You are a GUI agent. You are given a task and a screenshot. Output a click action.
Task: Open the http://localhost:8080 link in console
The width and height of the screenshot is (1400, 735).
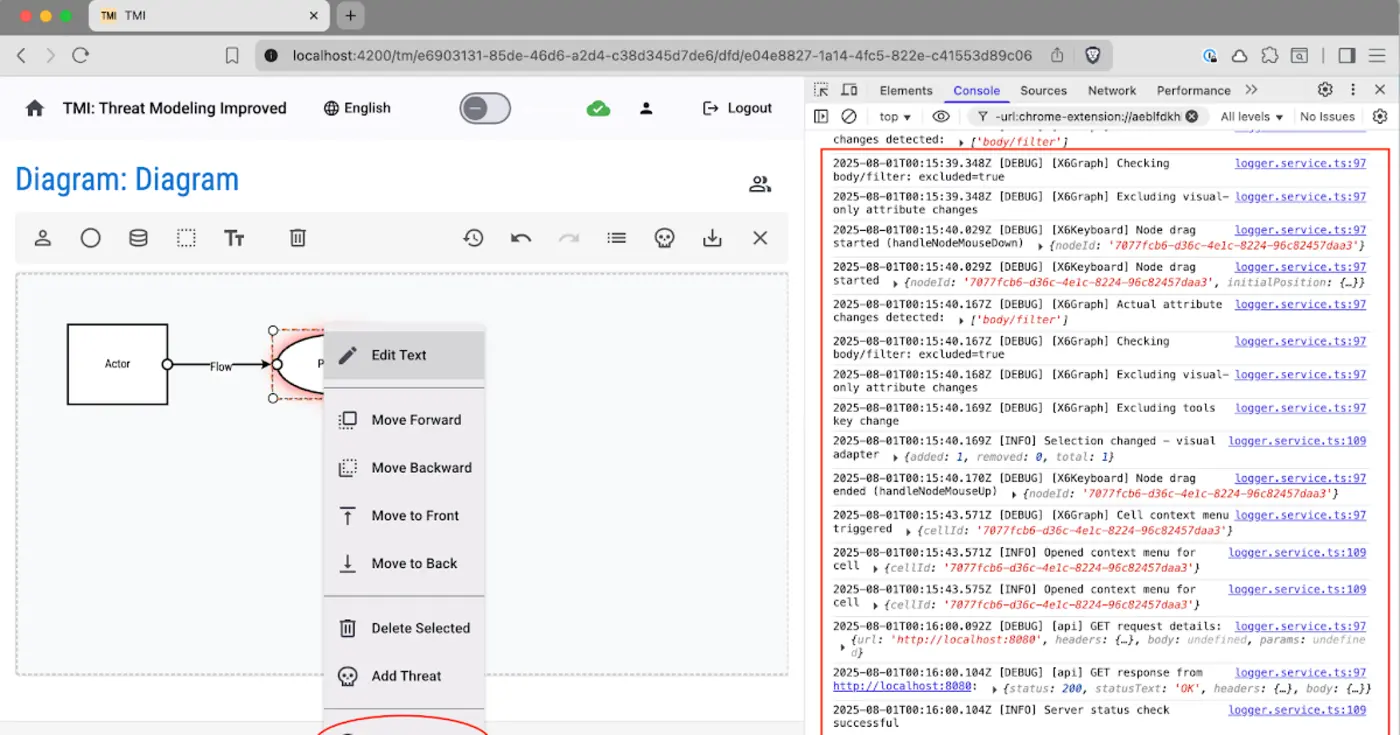click(902, 687)
